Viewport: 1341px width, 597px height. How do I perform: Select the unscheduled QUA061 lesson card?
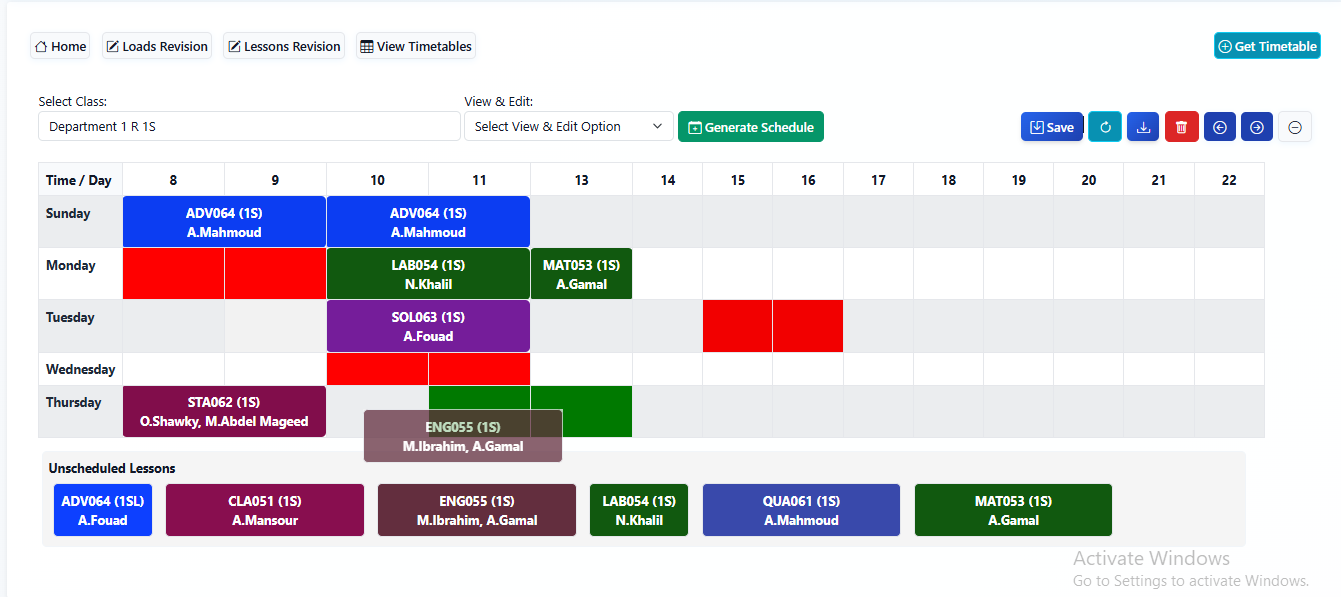(x=801, y=510)
